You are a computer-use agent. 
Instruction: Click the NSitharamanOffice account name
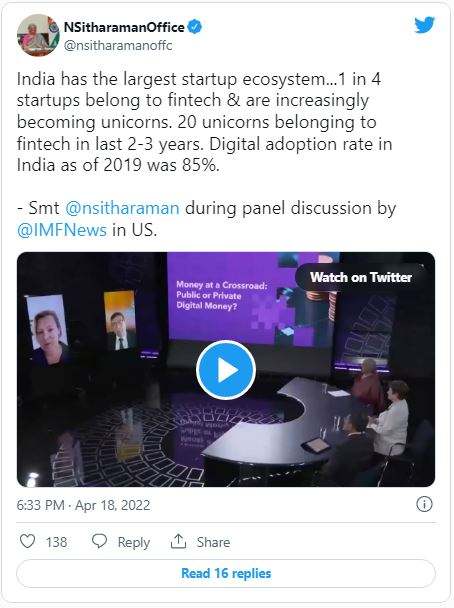(x=124, y=27)
